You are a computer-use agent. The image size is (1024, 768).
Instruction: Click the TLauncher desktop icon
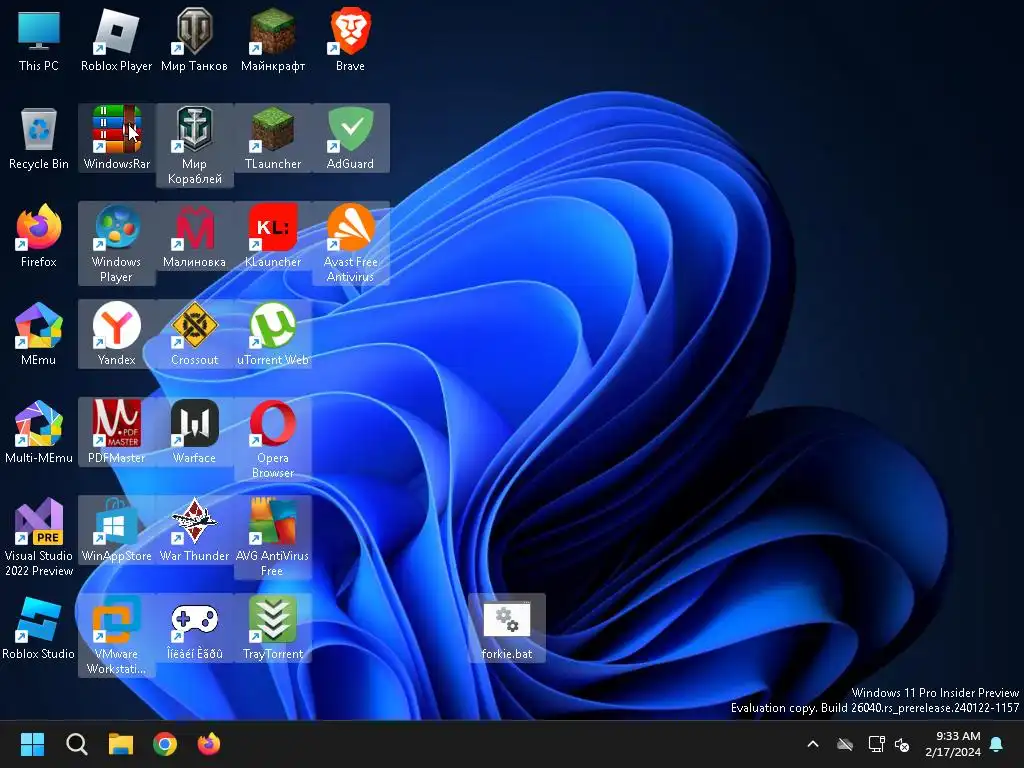tap(272, 138)
